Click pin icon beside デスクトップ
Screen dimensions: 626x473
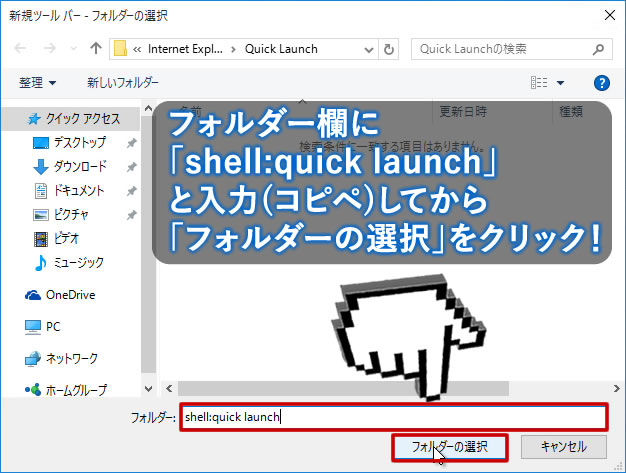click(131, 143)
